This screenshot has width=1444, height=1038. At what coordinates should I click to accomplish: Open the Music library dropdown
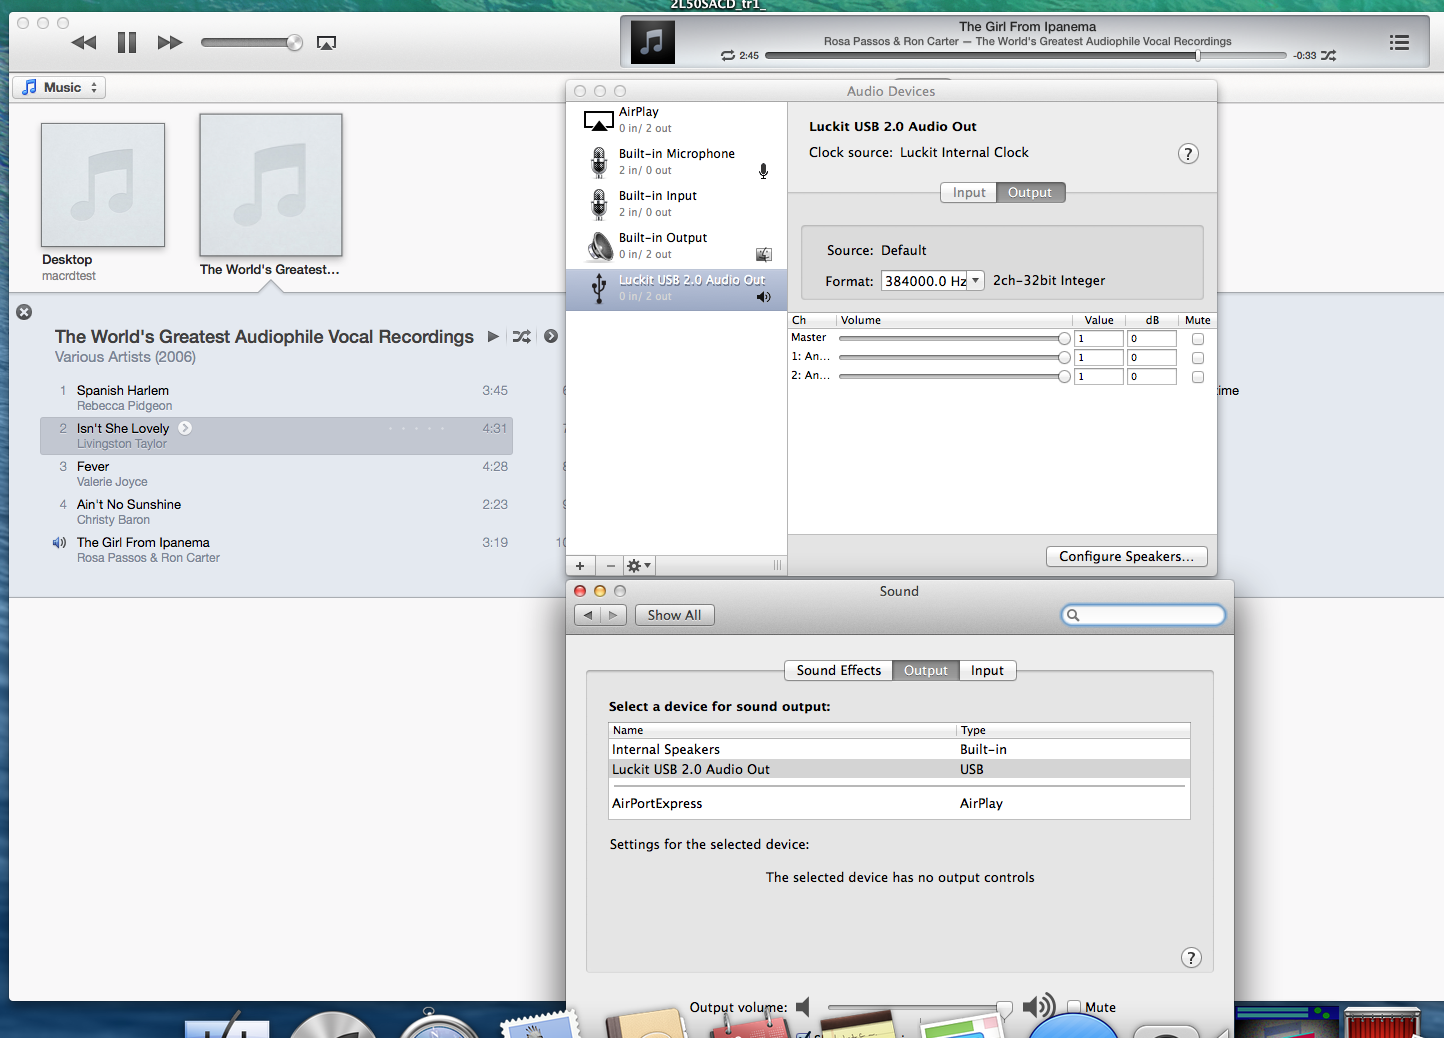pyautogui.click(x=59, y=87)
